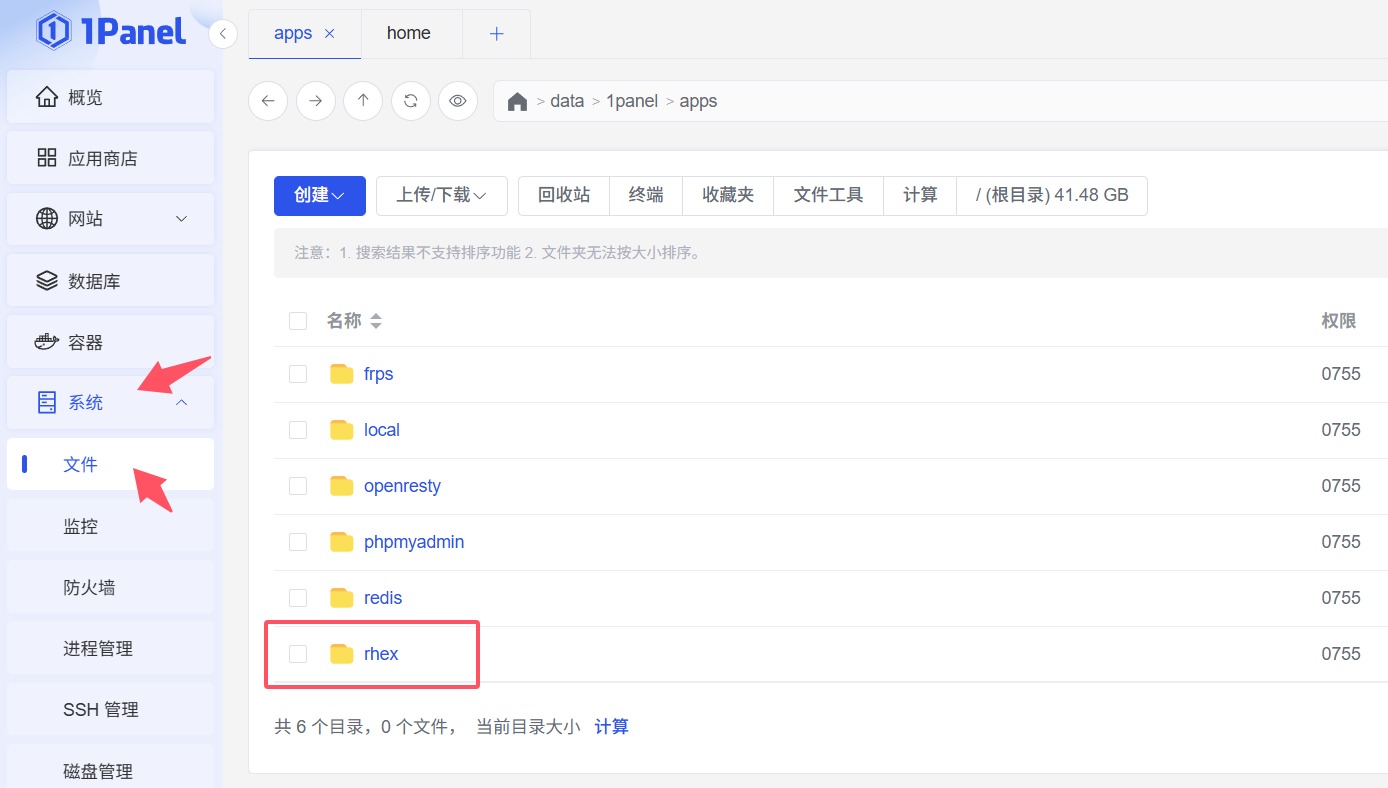Viewport: 1388px width, 788px height.
Task: Click the 计算 toolbar button
Action: point(920,196)
